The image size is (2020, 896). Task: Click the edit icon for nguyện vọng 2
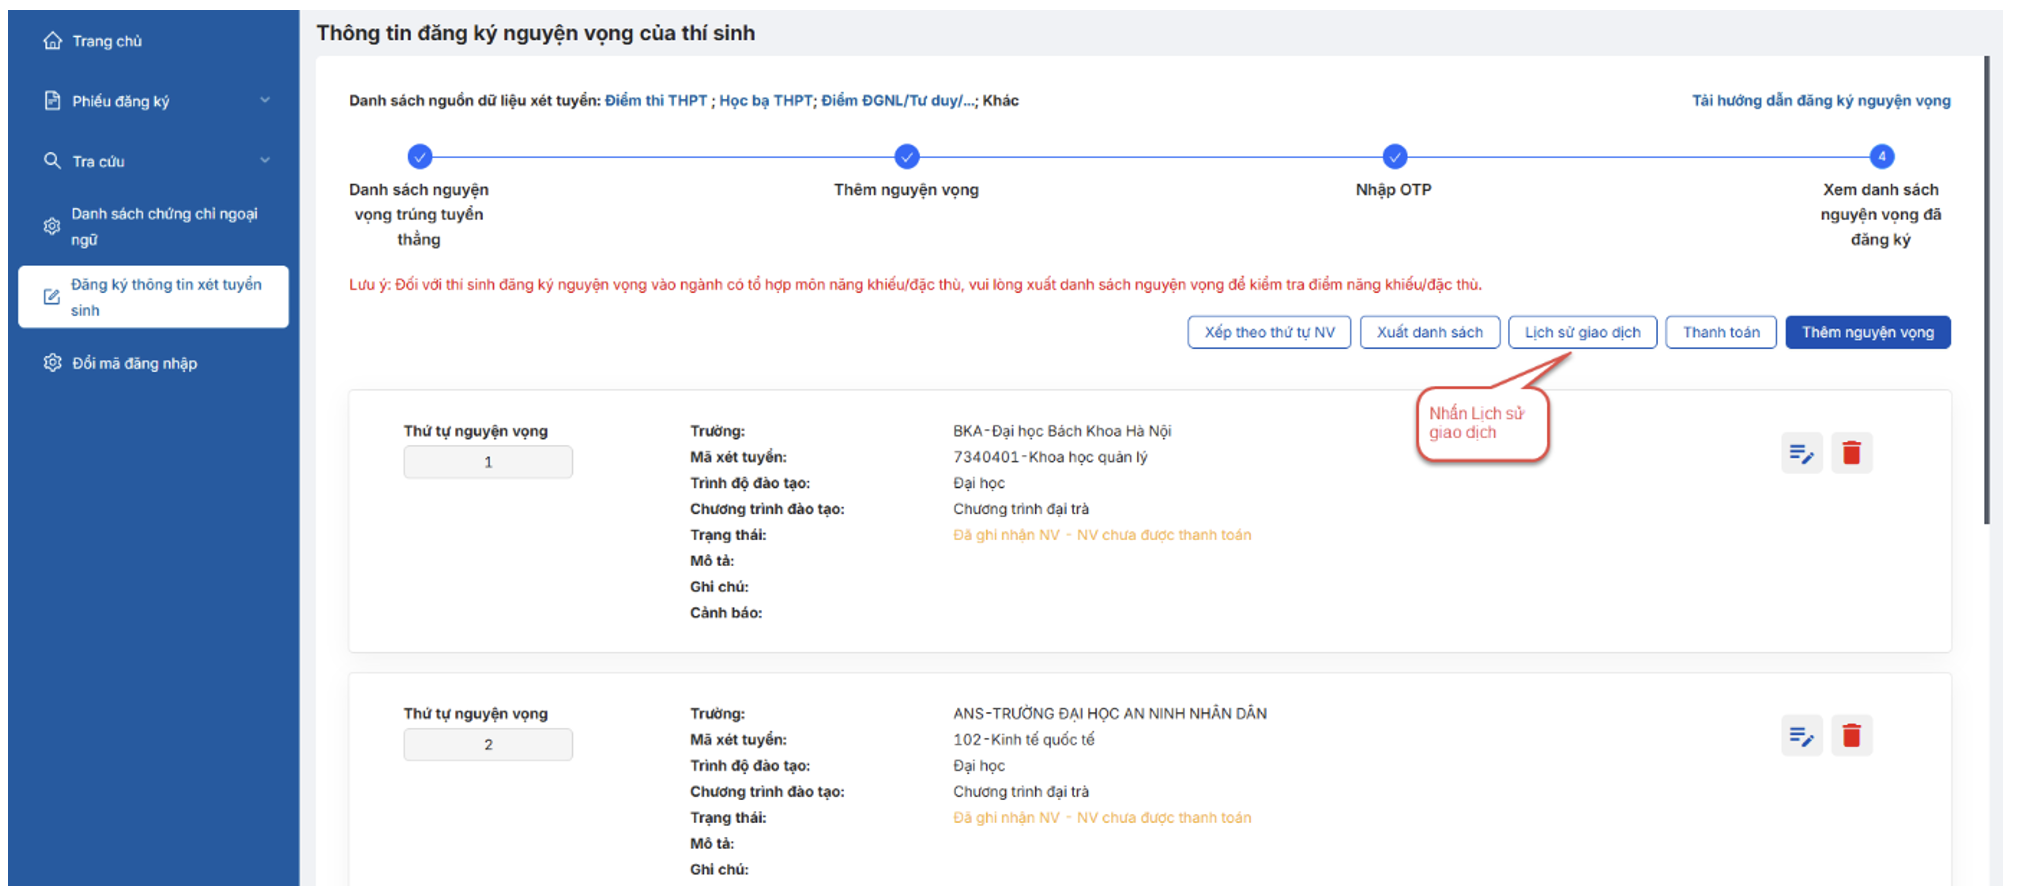click(x=1801, y=737)
